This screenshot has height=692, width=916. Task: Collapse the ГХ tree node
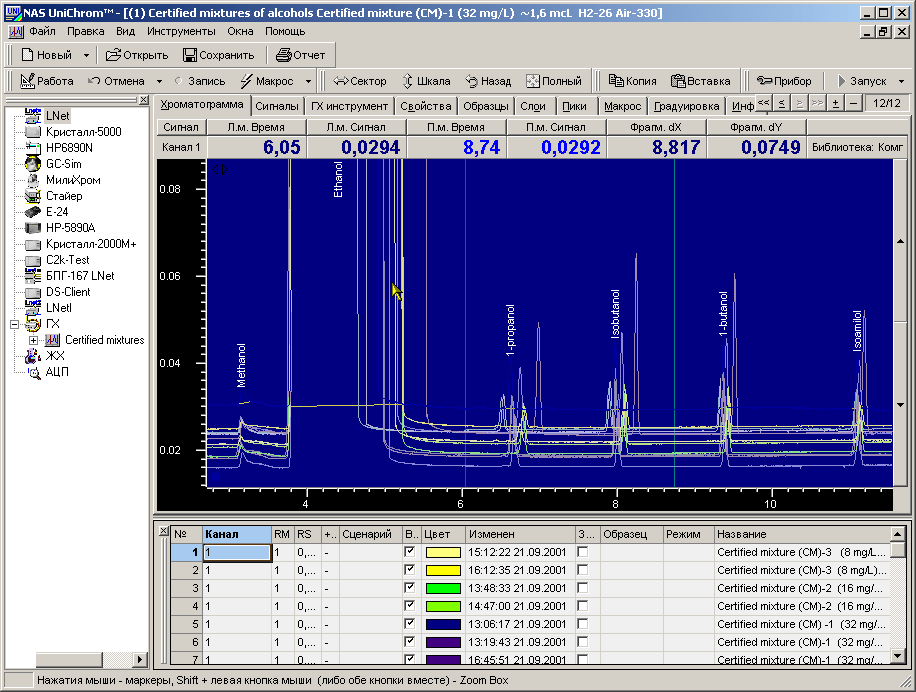(15, 324)
